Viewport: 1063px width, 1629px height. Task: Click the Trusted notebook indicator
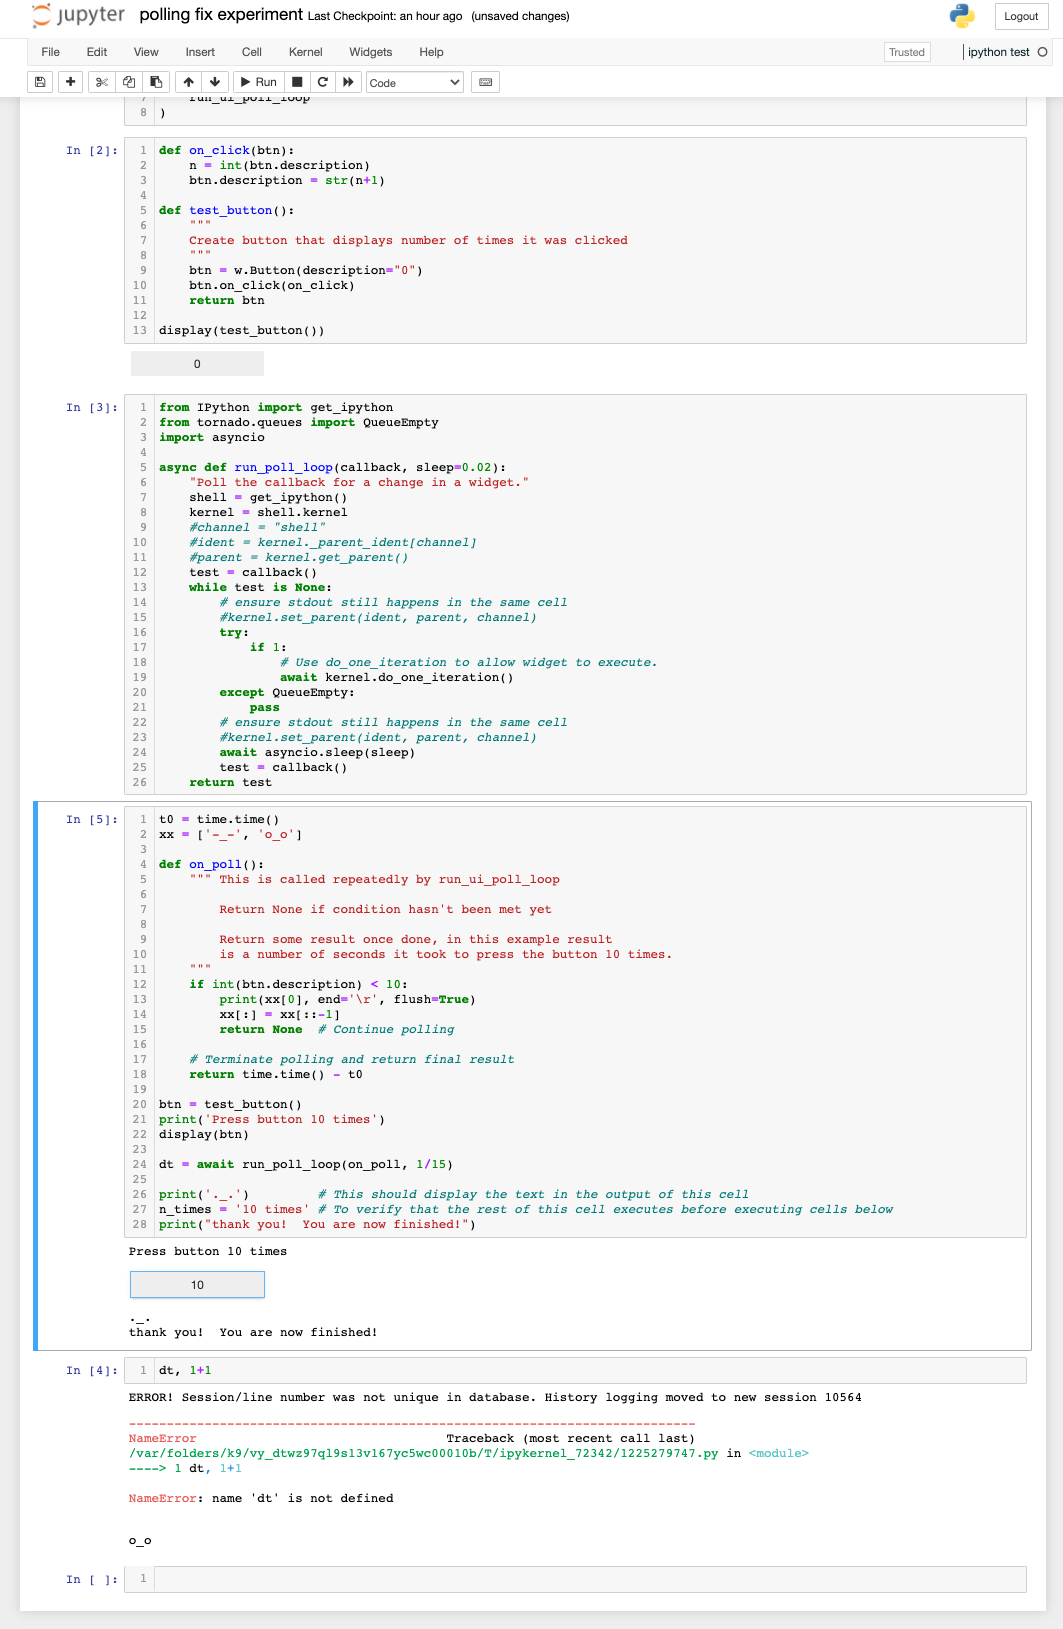pyautogui.click(x=907, y=52)
